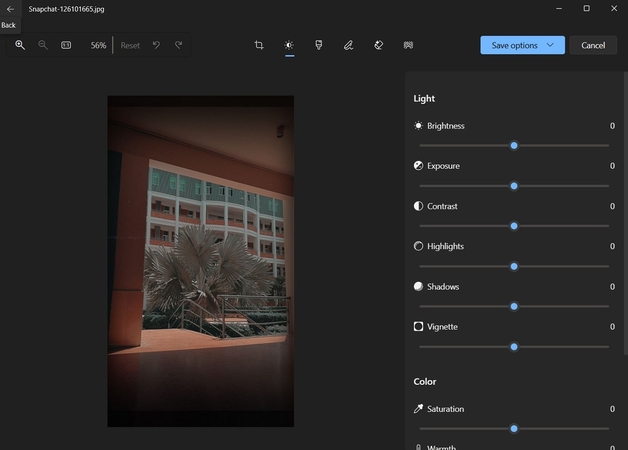Click the Contrast value 0
628x450 pixels.
(612, 206)
